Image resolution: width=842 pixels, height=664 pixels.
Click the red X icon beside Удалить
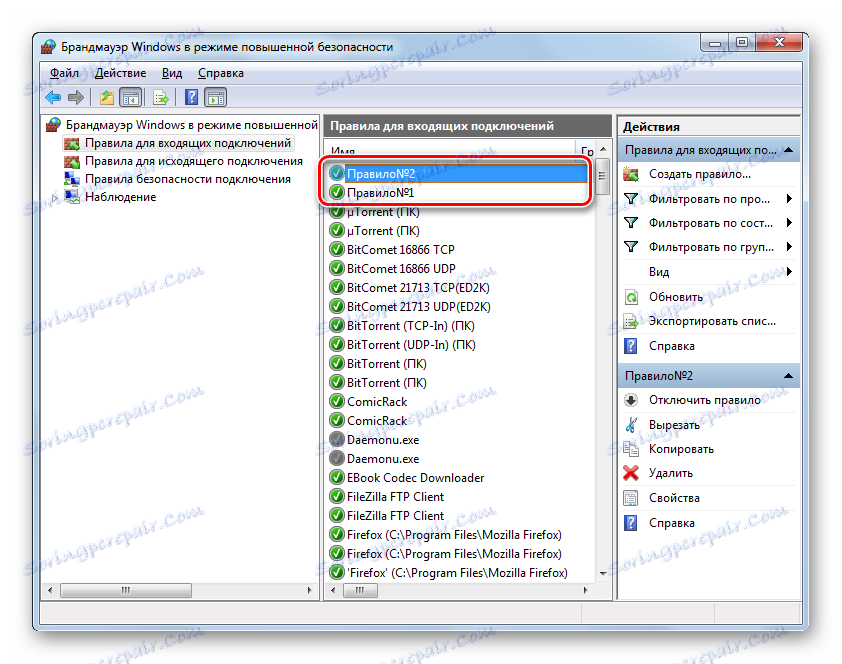(631, 473)
